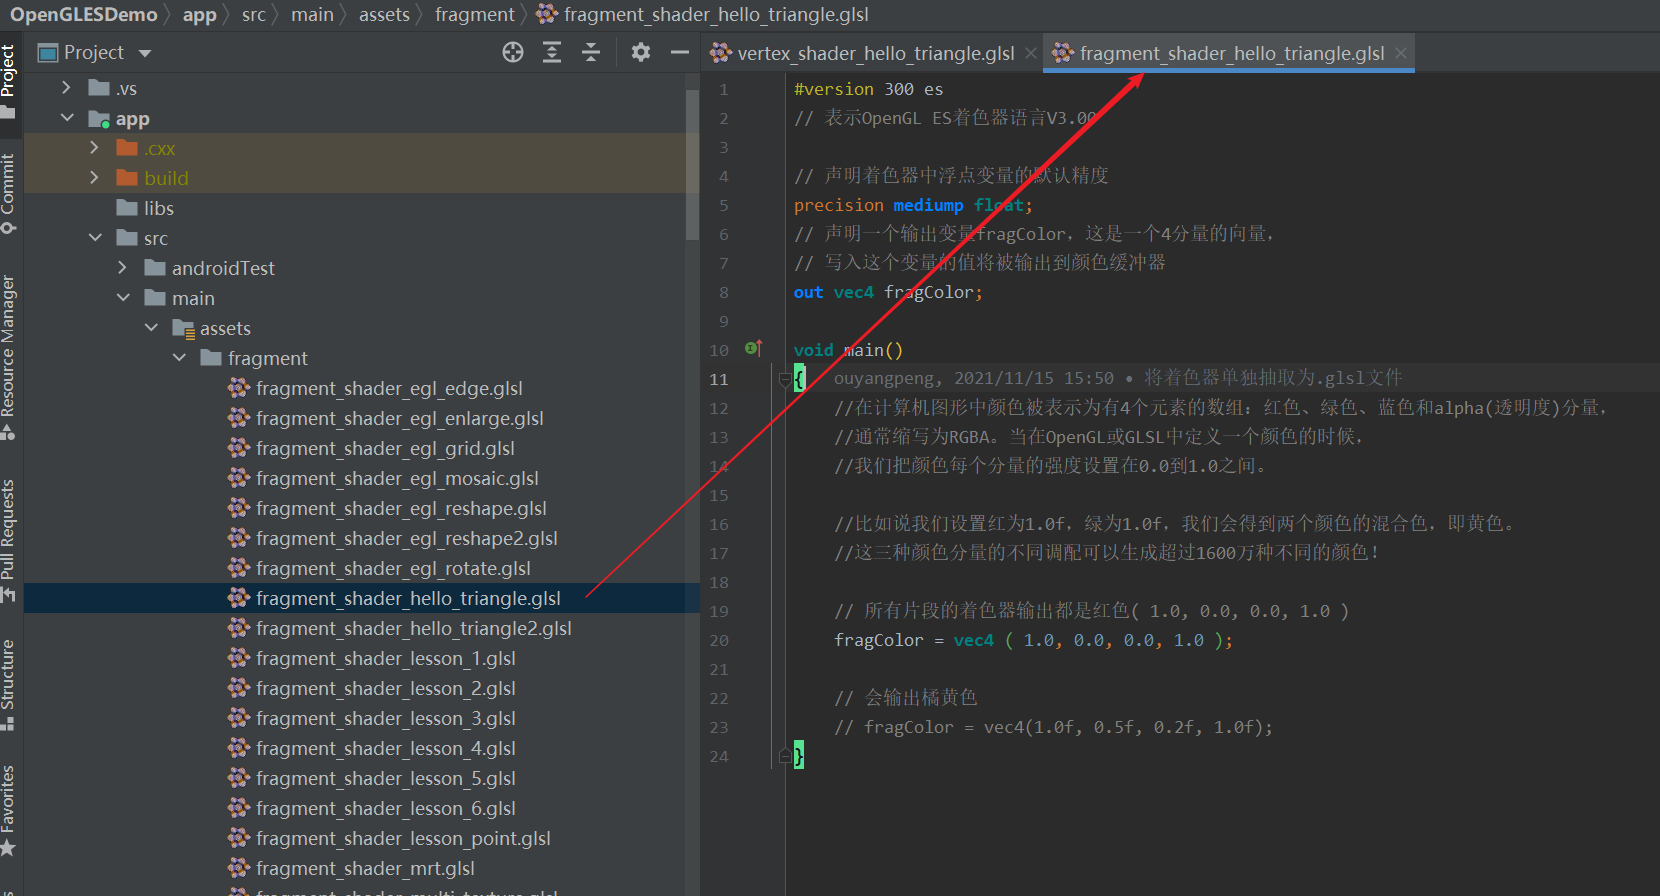Expand the androidTest folder

123,268
